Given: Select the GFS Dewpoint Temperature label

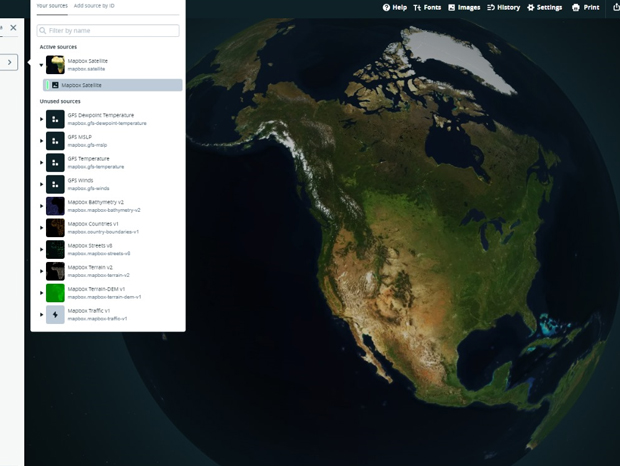Looking at the screenshot, I should point(101,115).
